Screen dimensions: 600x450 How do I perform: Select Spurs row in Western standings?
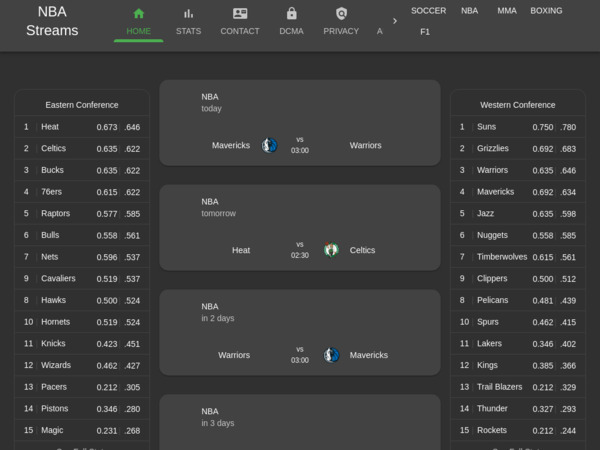click(518, 322)
